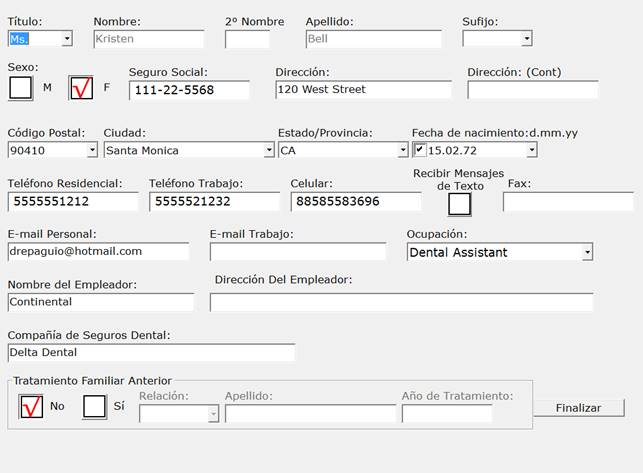Open the Código Postal dropdown
The height and width of the screenshot is (473, 643).
click(x=93, y=150)
